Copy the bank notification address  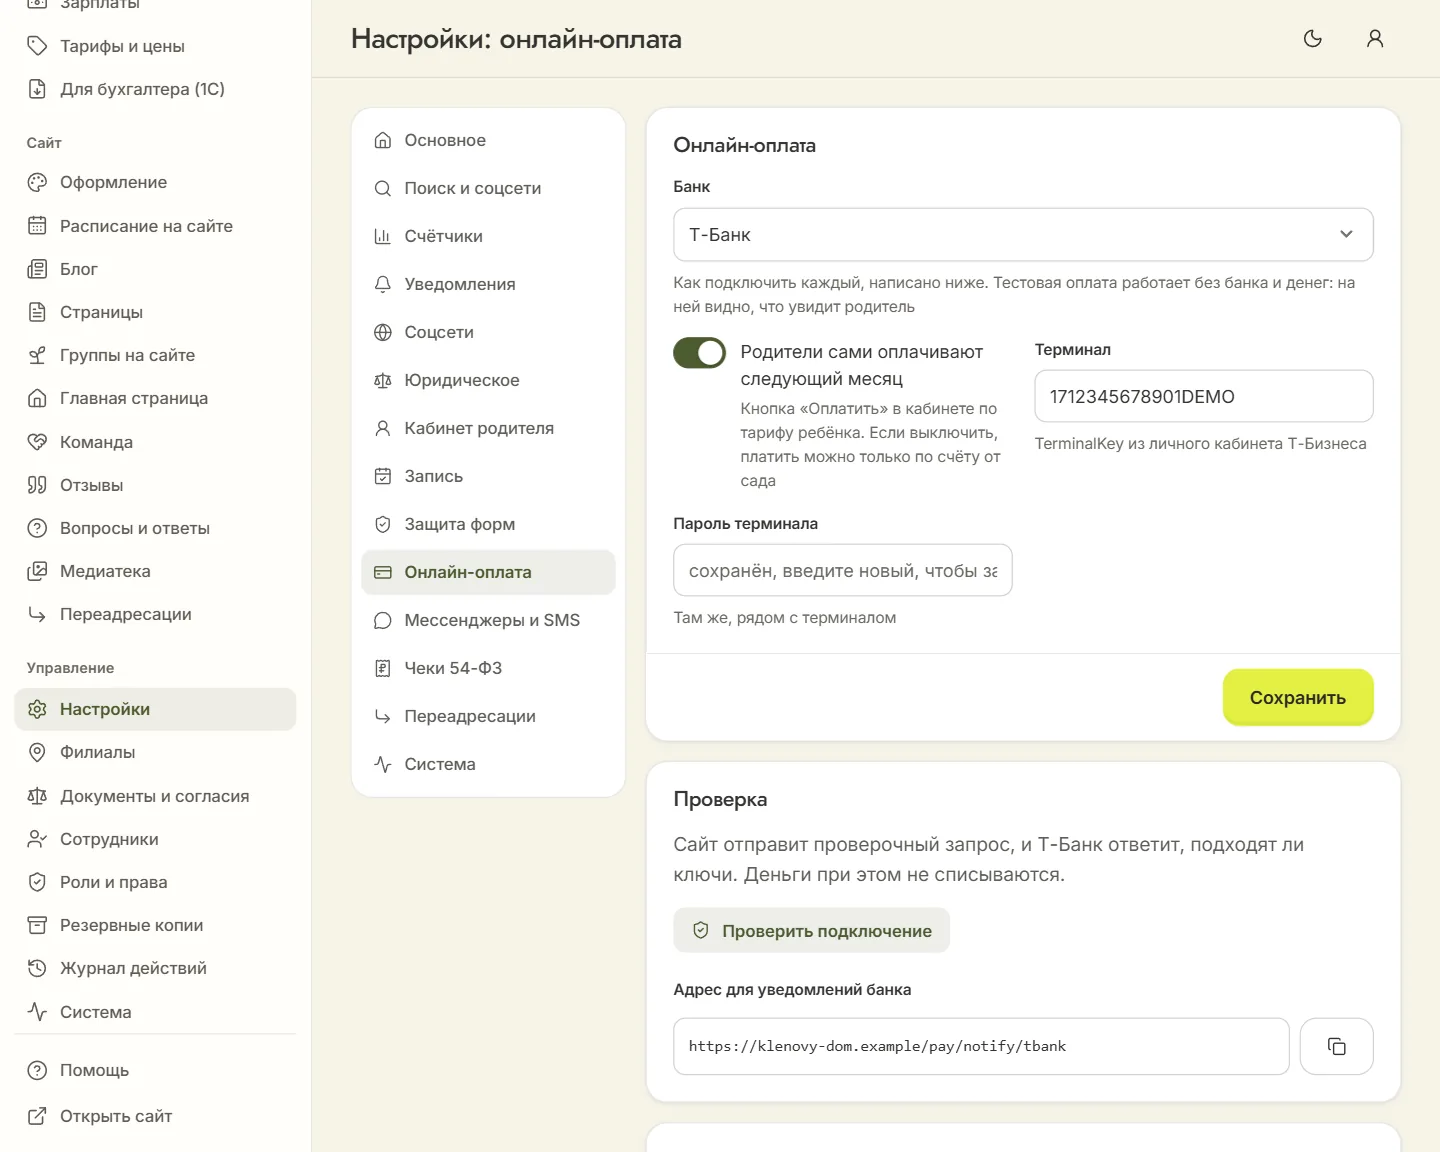point(1336,1046)
